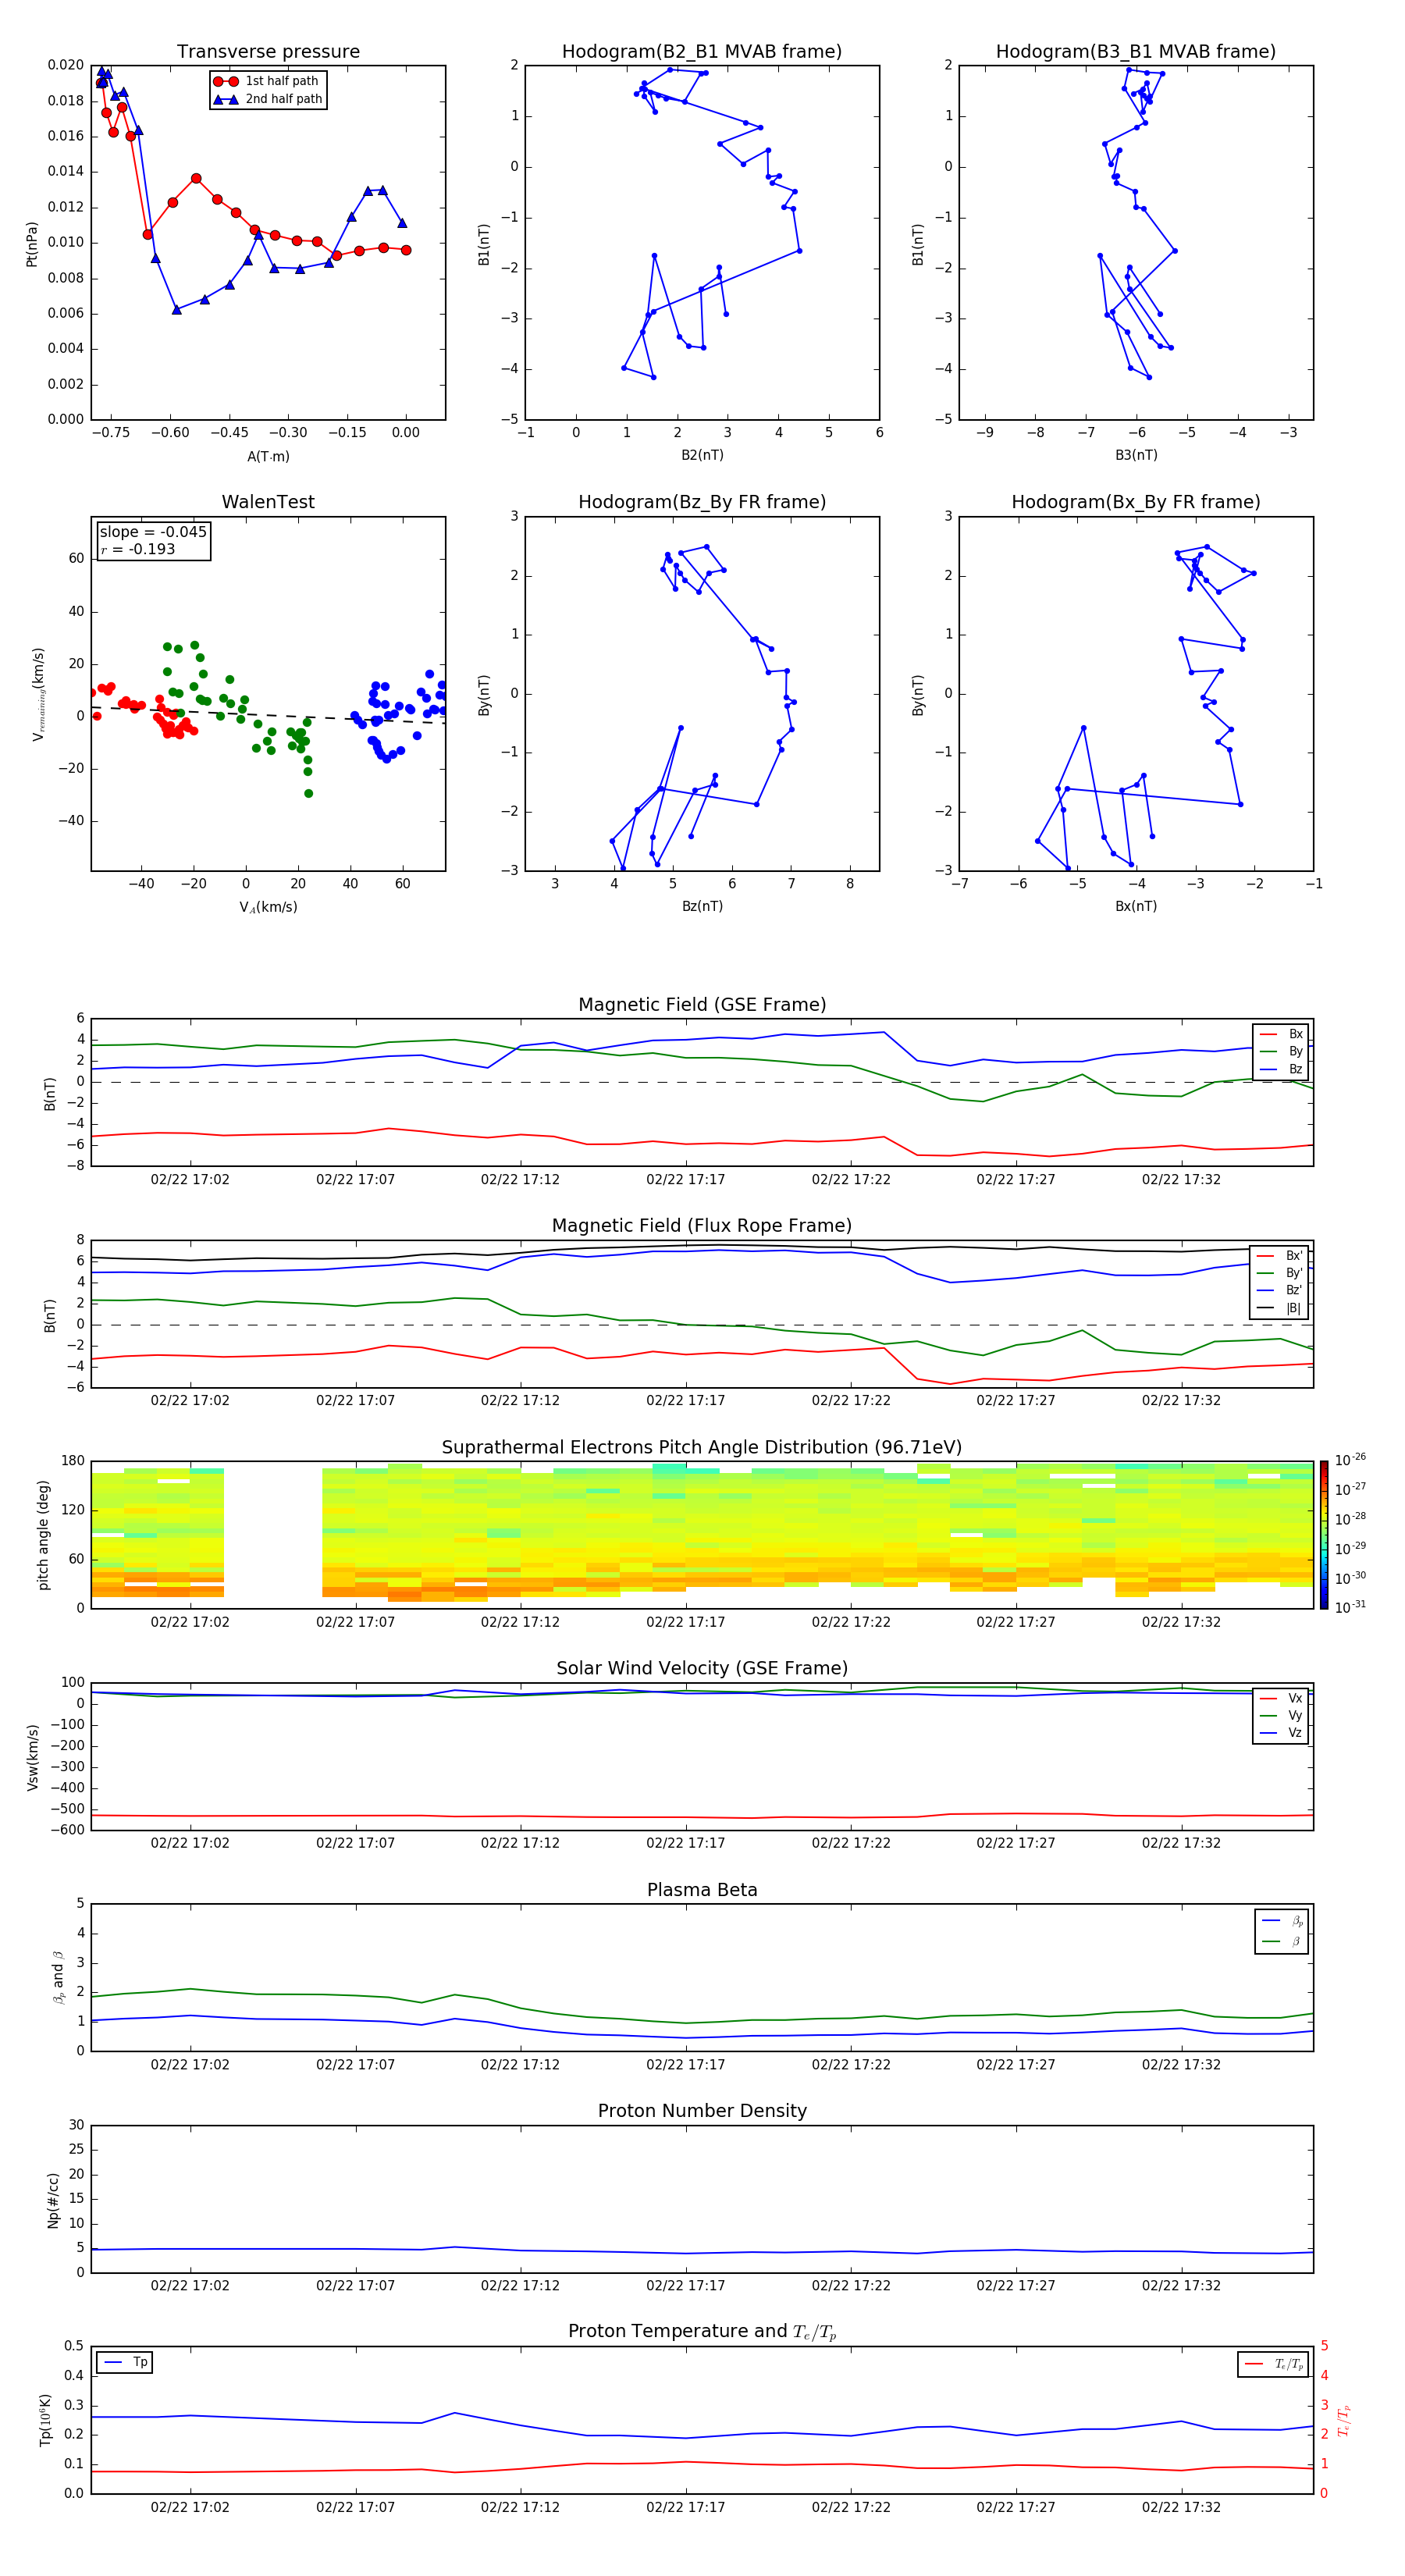Click the 'Transverse pressure' plot title
This screenshot has height=2576, width=1405.
[268, 52]
